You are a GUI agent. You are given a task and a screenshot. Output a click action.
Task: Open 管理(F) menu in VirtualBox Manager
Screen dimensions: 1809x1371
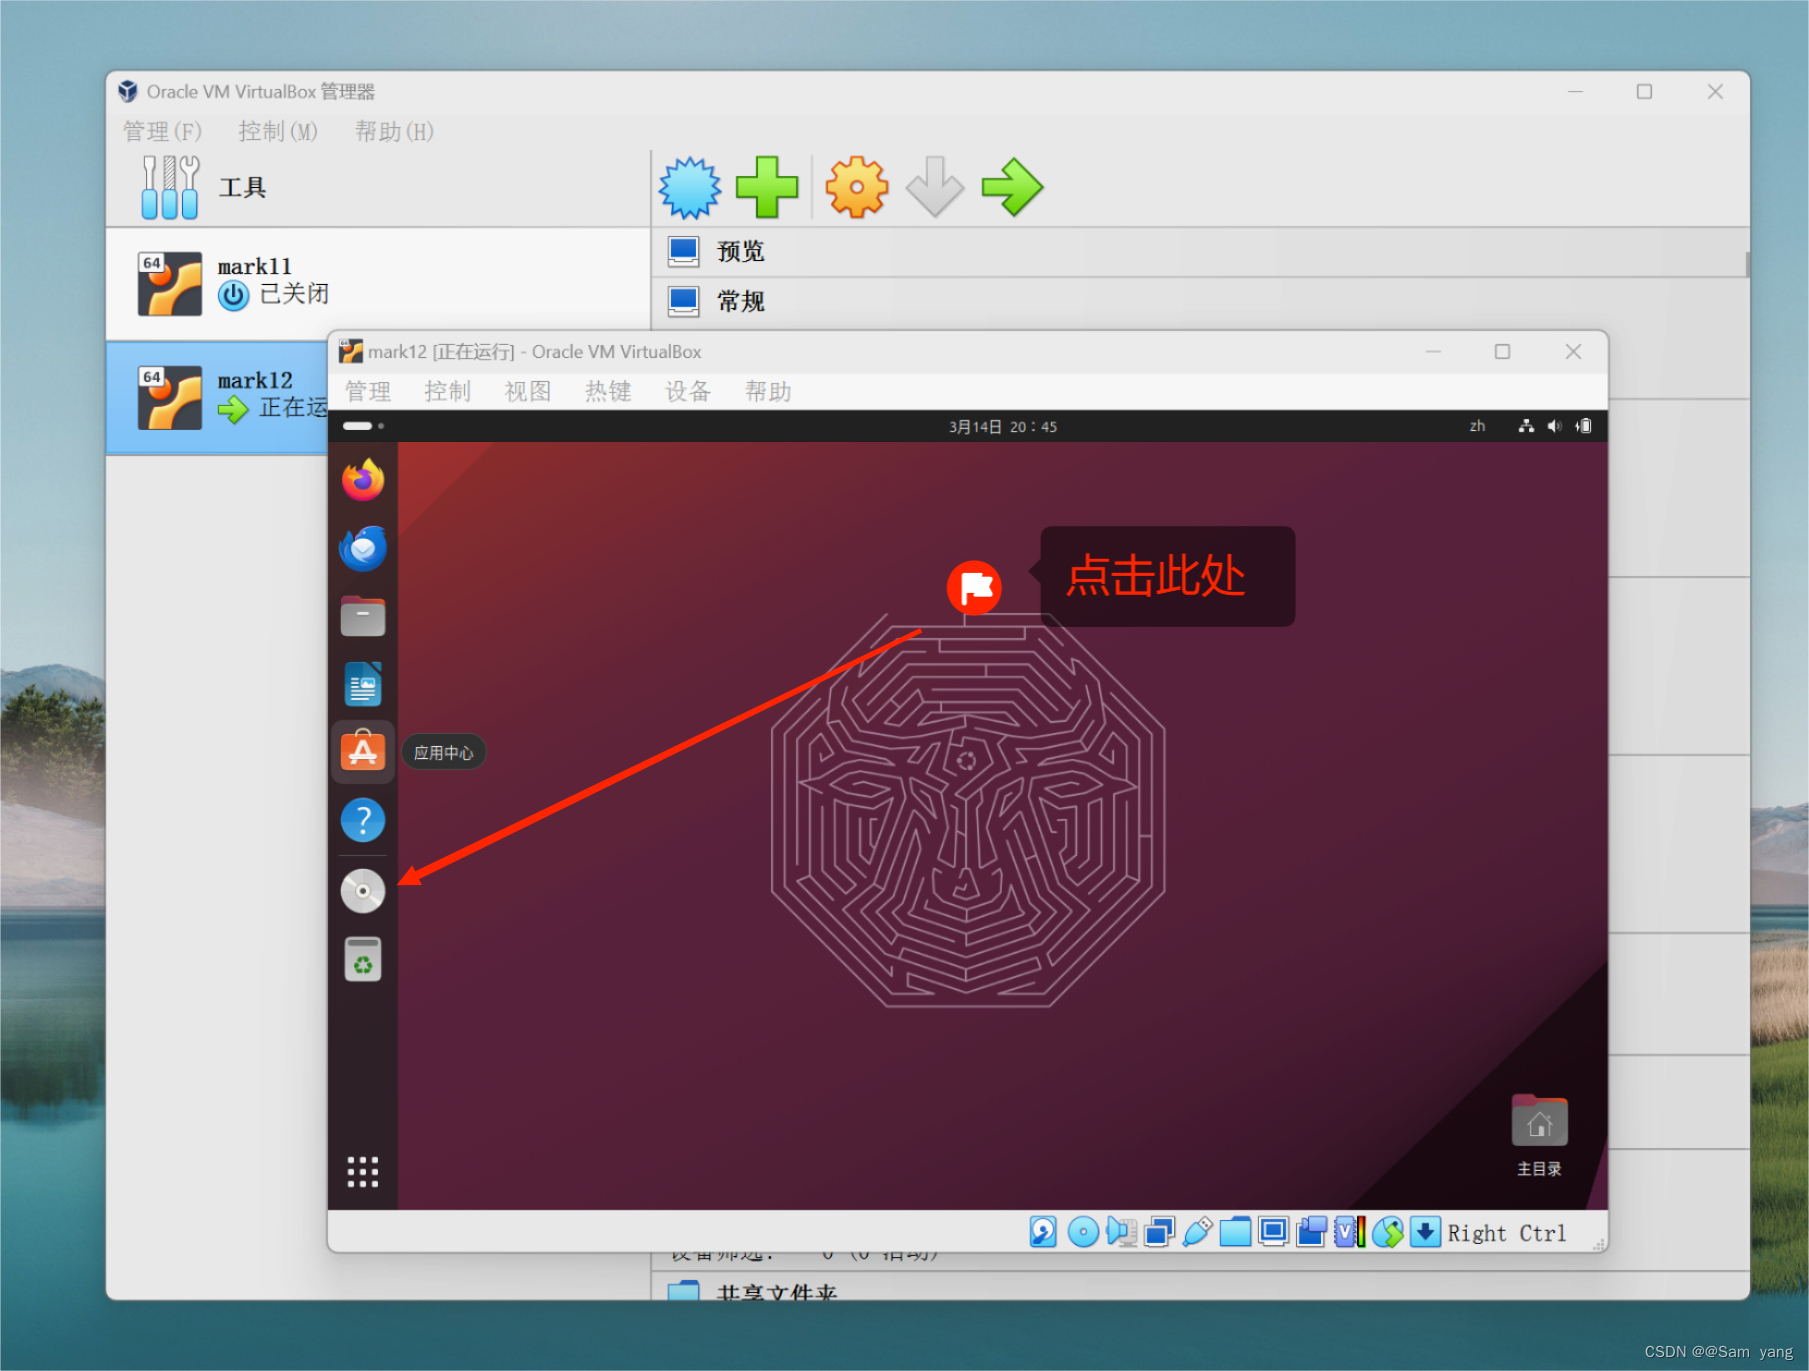point(162,131)
